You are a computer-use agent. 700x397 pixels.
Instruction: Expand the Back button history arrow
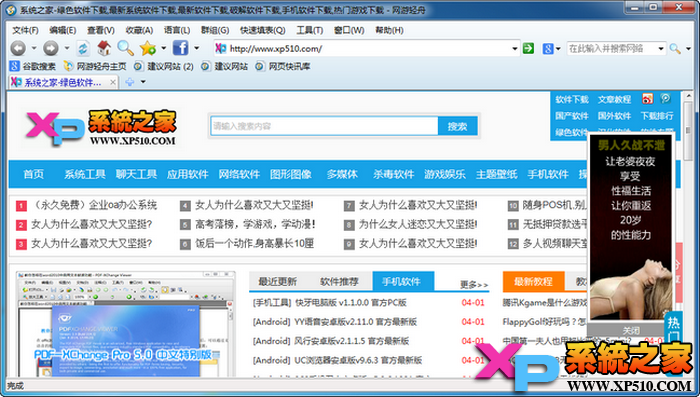point(33,48)
